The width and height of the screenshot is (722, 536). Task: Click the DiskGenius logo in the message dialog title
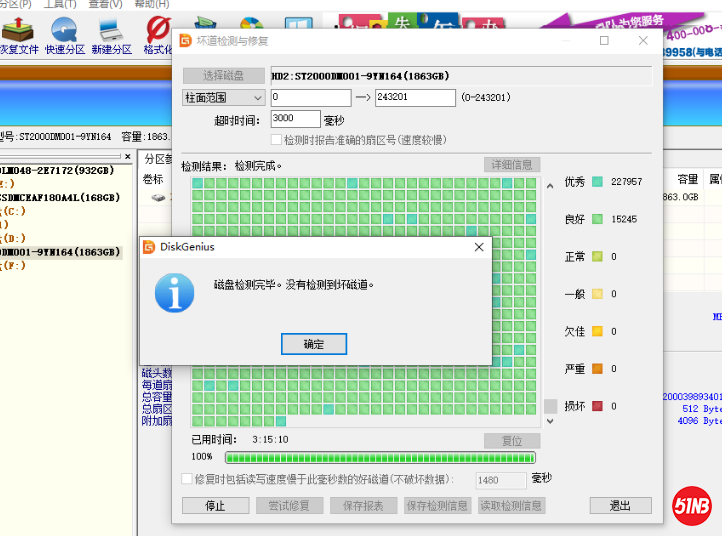148,246
